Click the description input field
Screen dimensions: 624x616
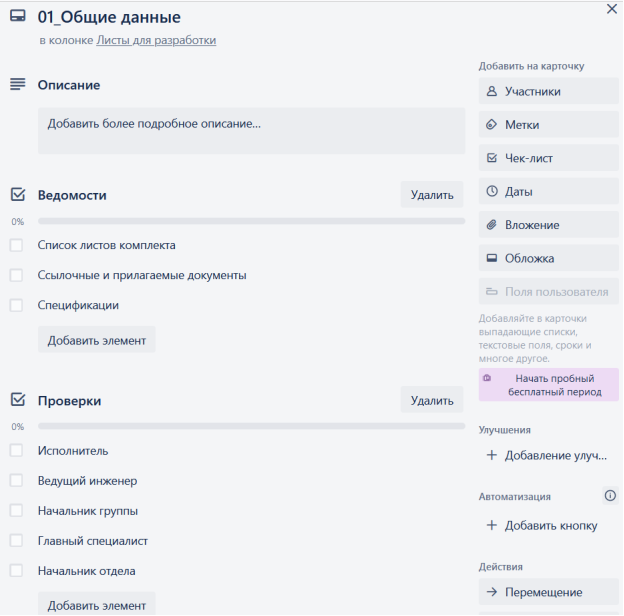pyautogui.click(x=252, y=131)
